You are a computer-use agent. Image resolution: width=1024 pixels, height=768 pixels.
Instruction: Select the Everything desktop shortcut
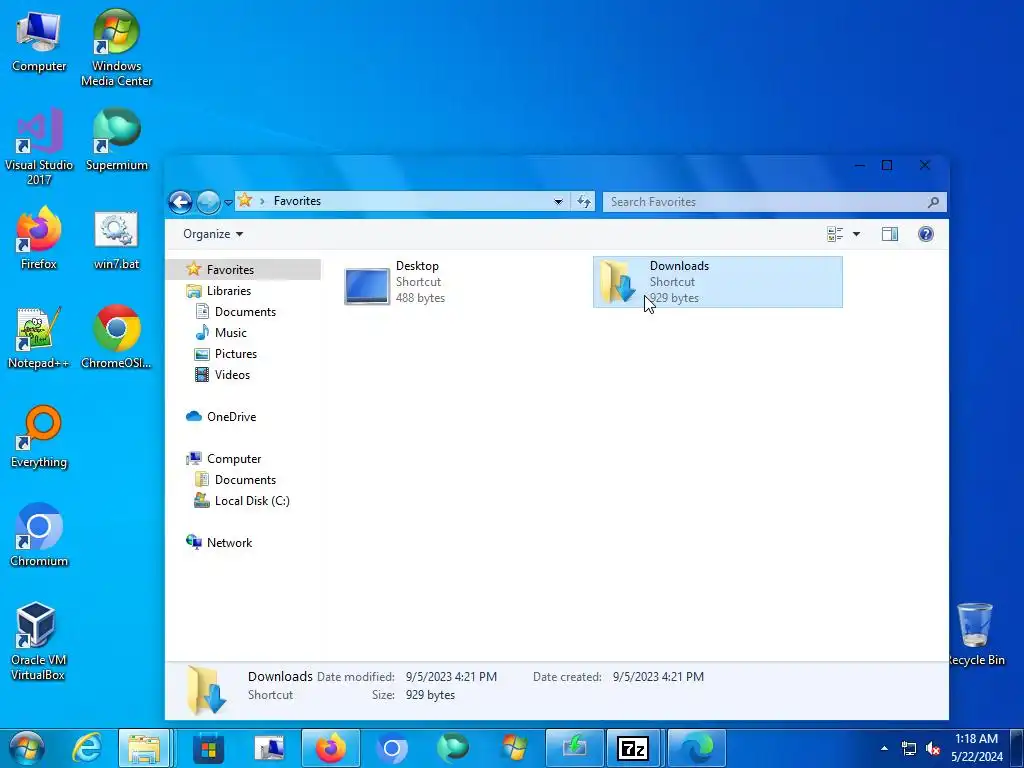click(x=39, y=436)
